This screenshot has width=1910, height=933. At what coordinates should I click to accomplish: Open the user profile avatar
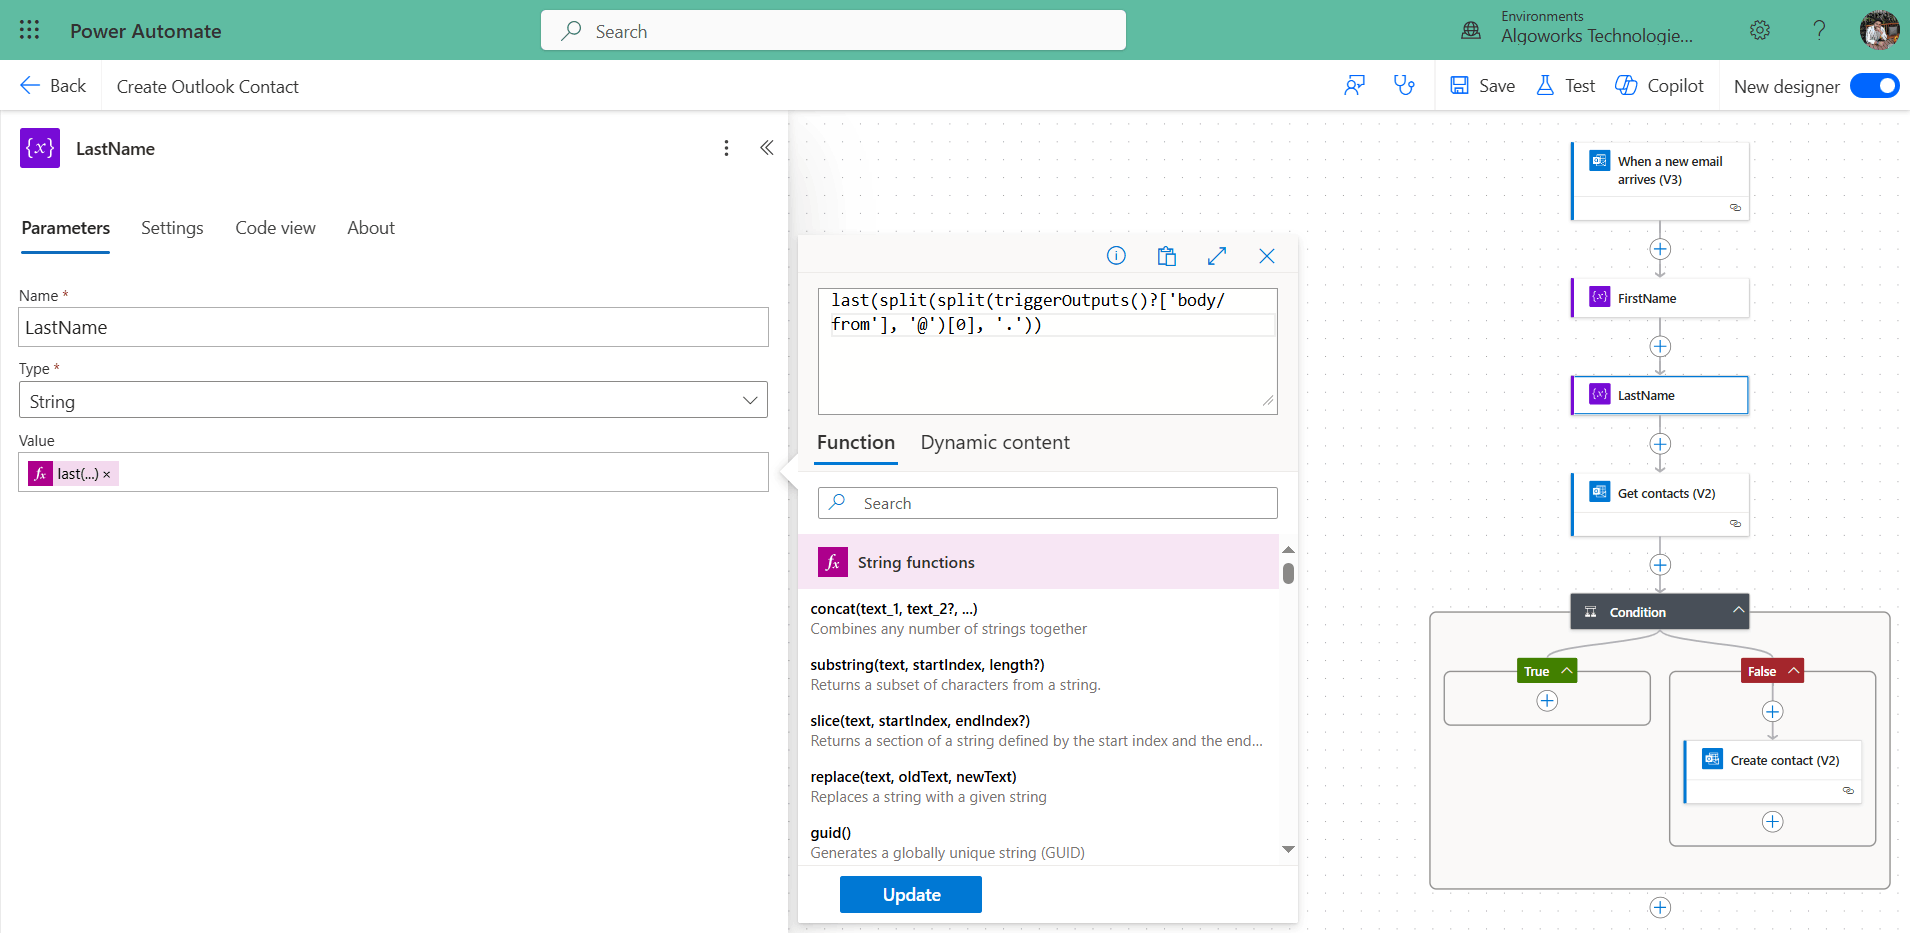click(1879, 30)
